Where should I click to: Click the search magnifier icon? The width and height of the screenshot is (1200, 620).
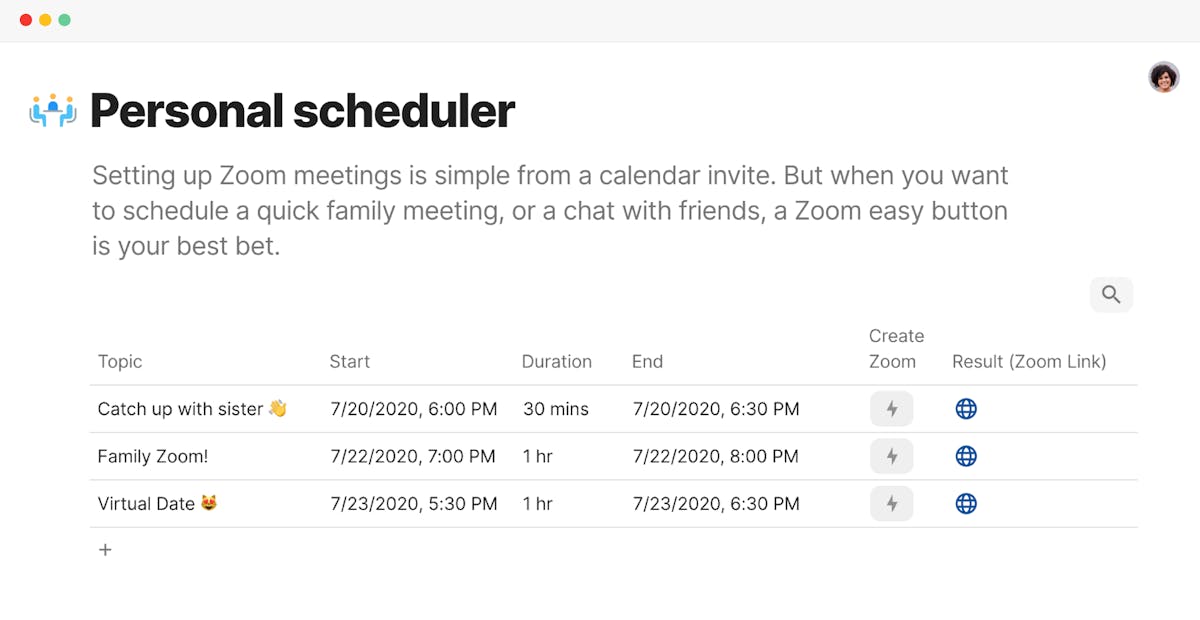click(x=1111, y=295)
